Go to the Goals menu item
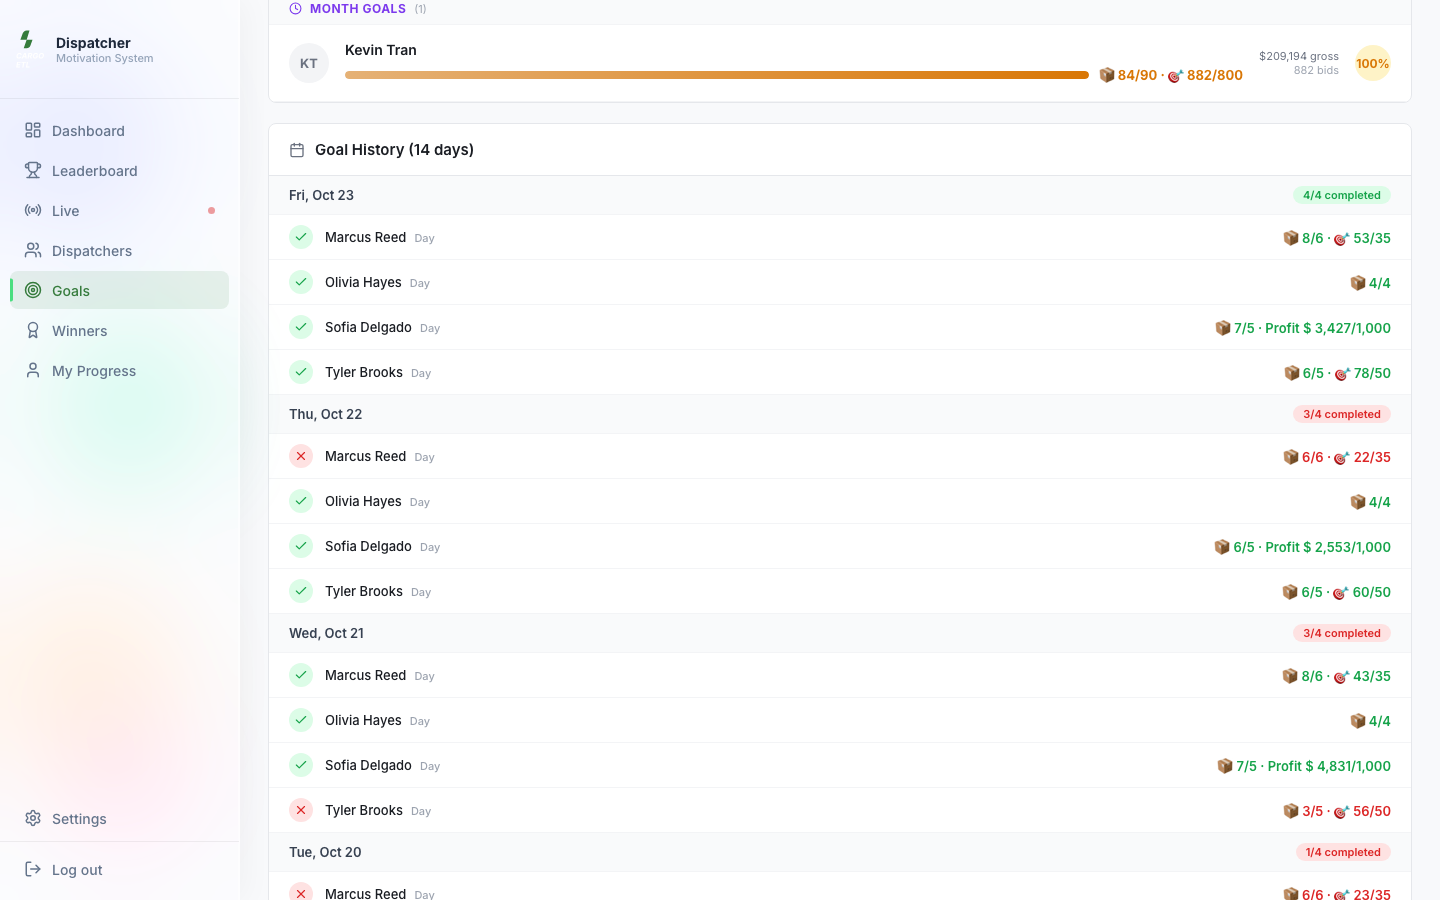Viewport: 1440px width, 900px height. point(120,290)
